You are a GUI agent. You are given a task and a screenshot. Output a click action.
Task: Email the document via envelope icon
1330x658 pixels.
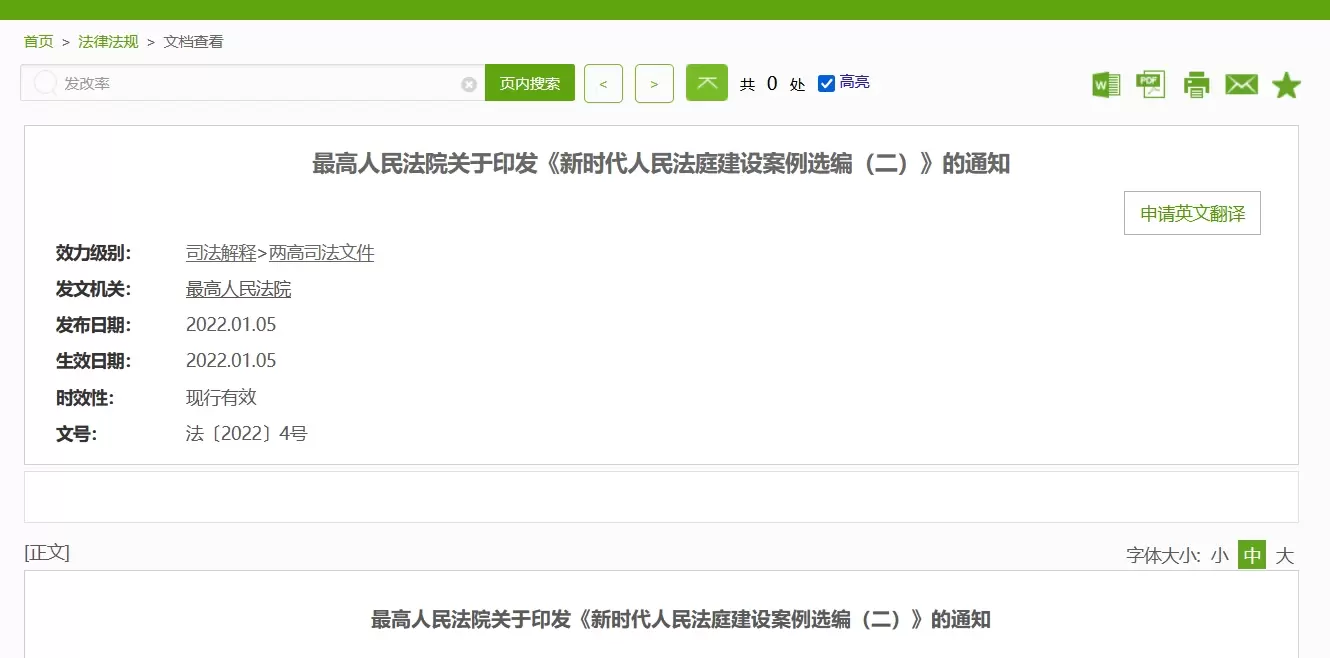click(x=1241, y=85)
